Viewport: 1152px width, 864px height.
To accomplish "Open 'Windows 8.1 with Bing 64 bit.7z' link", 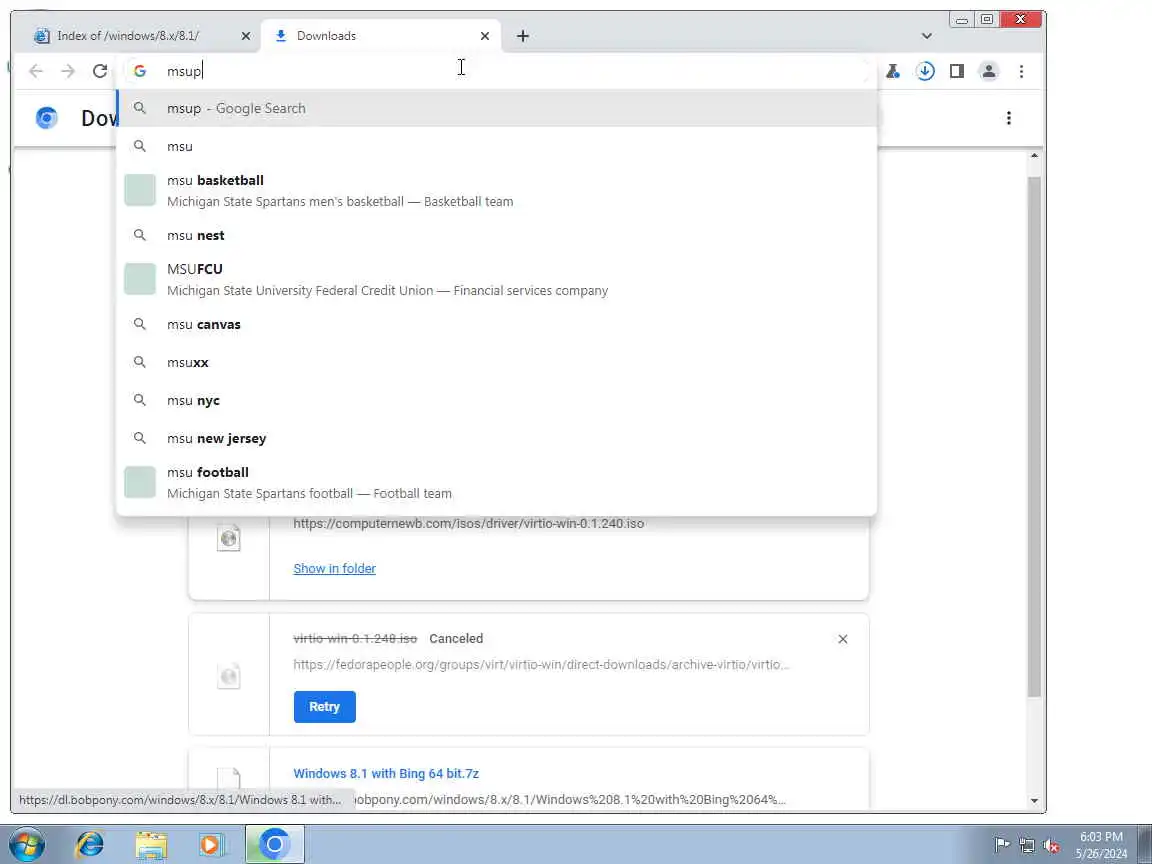I will click(x=386, y=774).
